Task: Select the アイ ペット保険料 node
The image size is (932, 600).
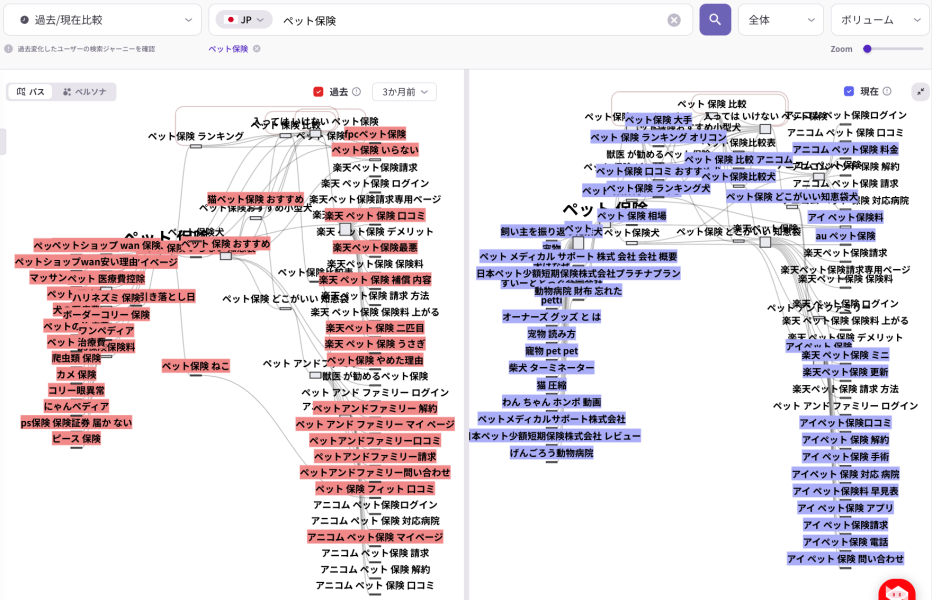Action: tap(845, 217)
